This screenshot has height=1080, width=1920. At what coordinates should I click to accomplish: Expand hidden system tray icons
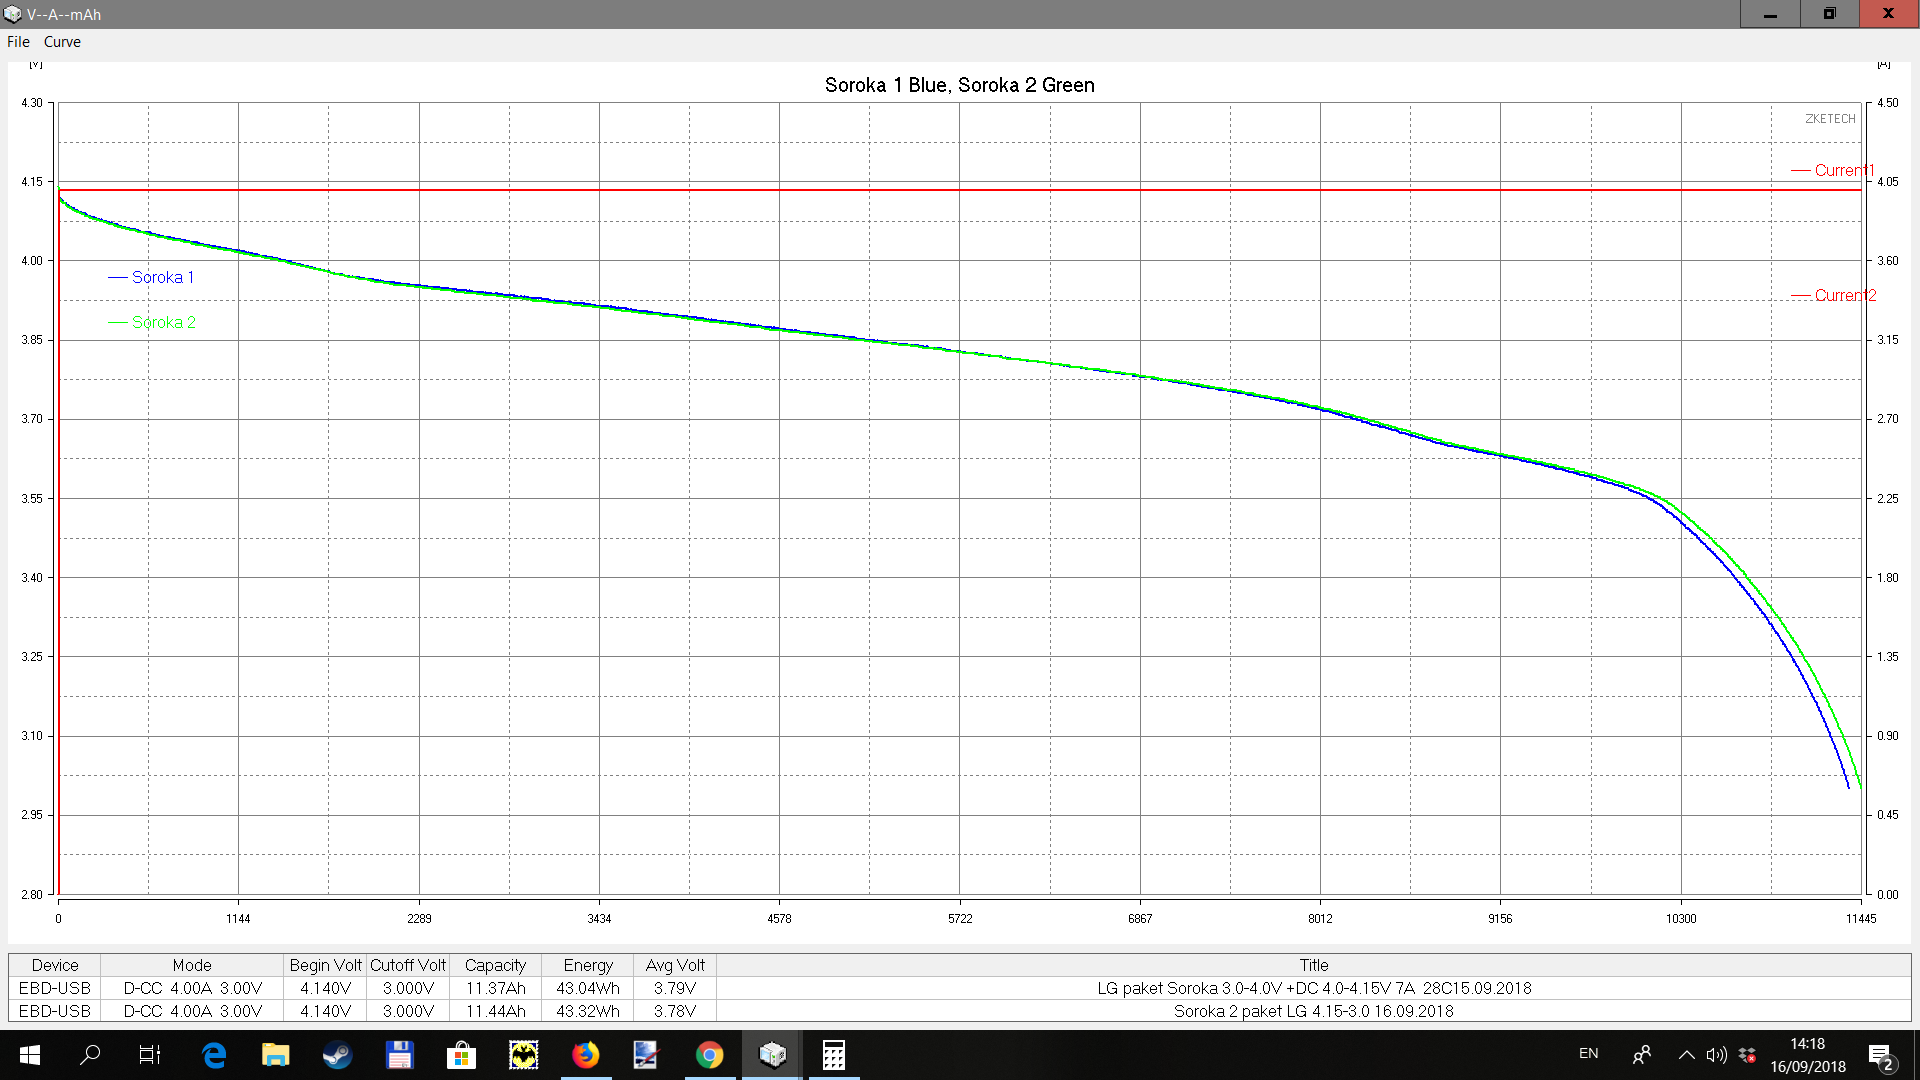[x=1686, y=1054]
